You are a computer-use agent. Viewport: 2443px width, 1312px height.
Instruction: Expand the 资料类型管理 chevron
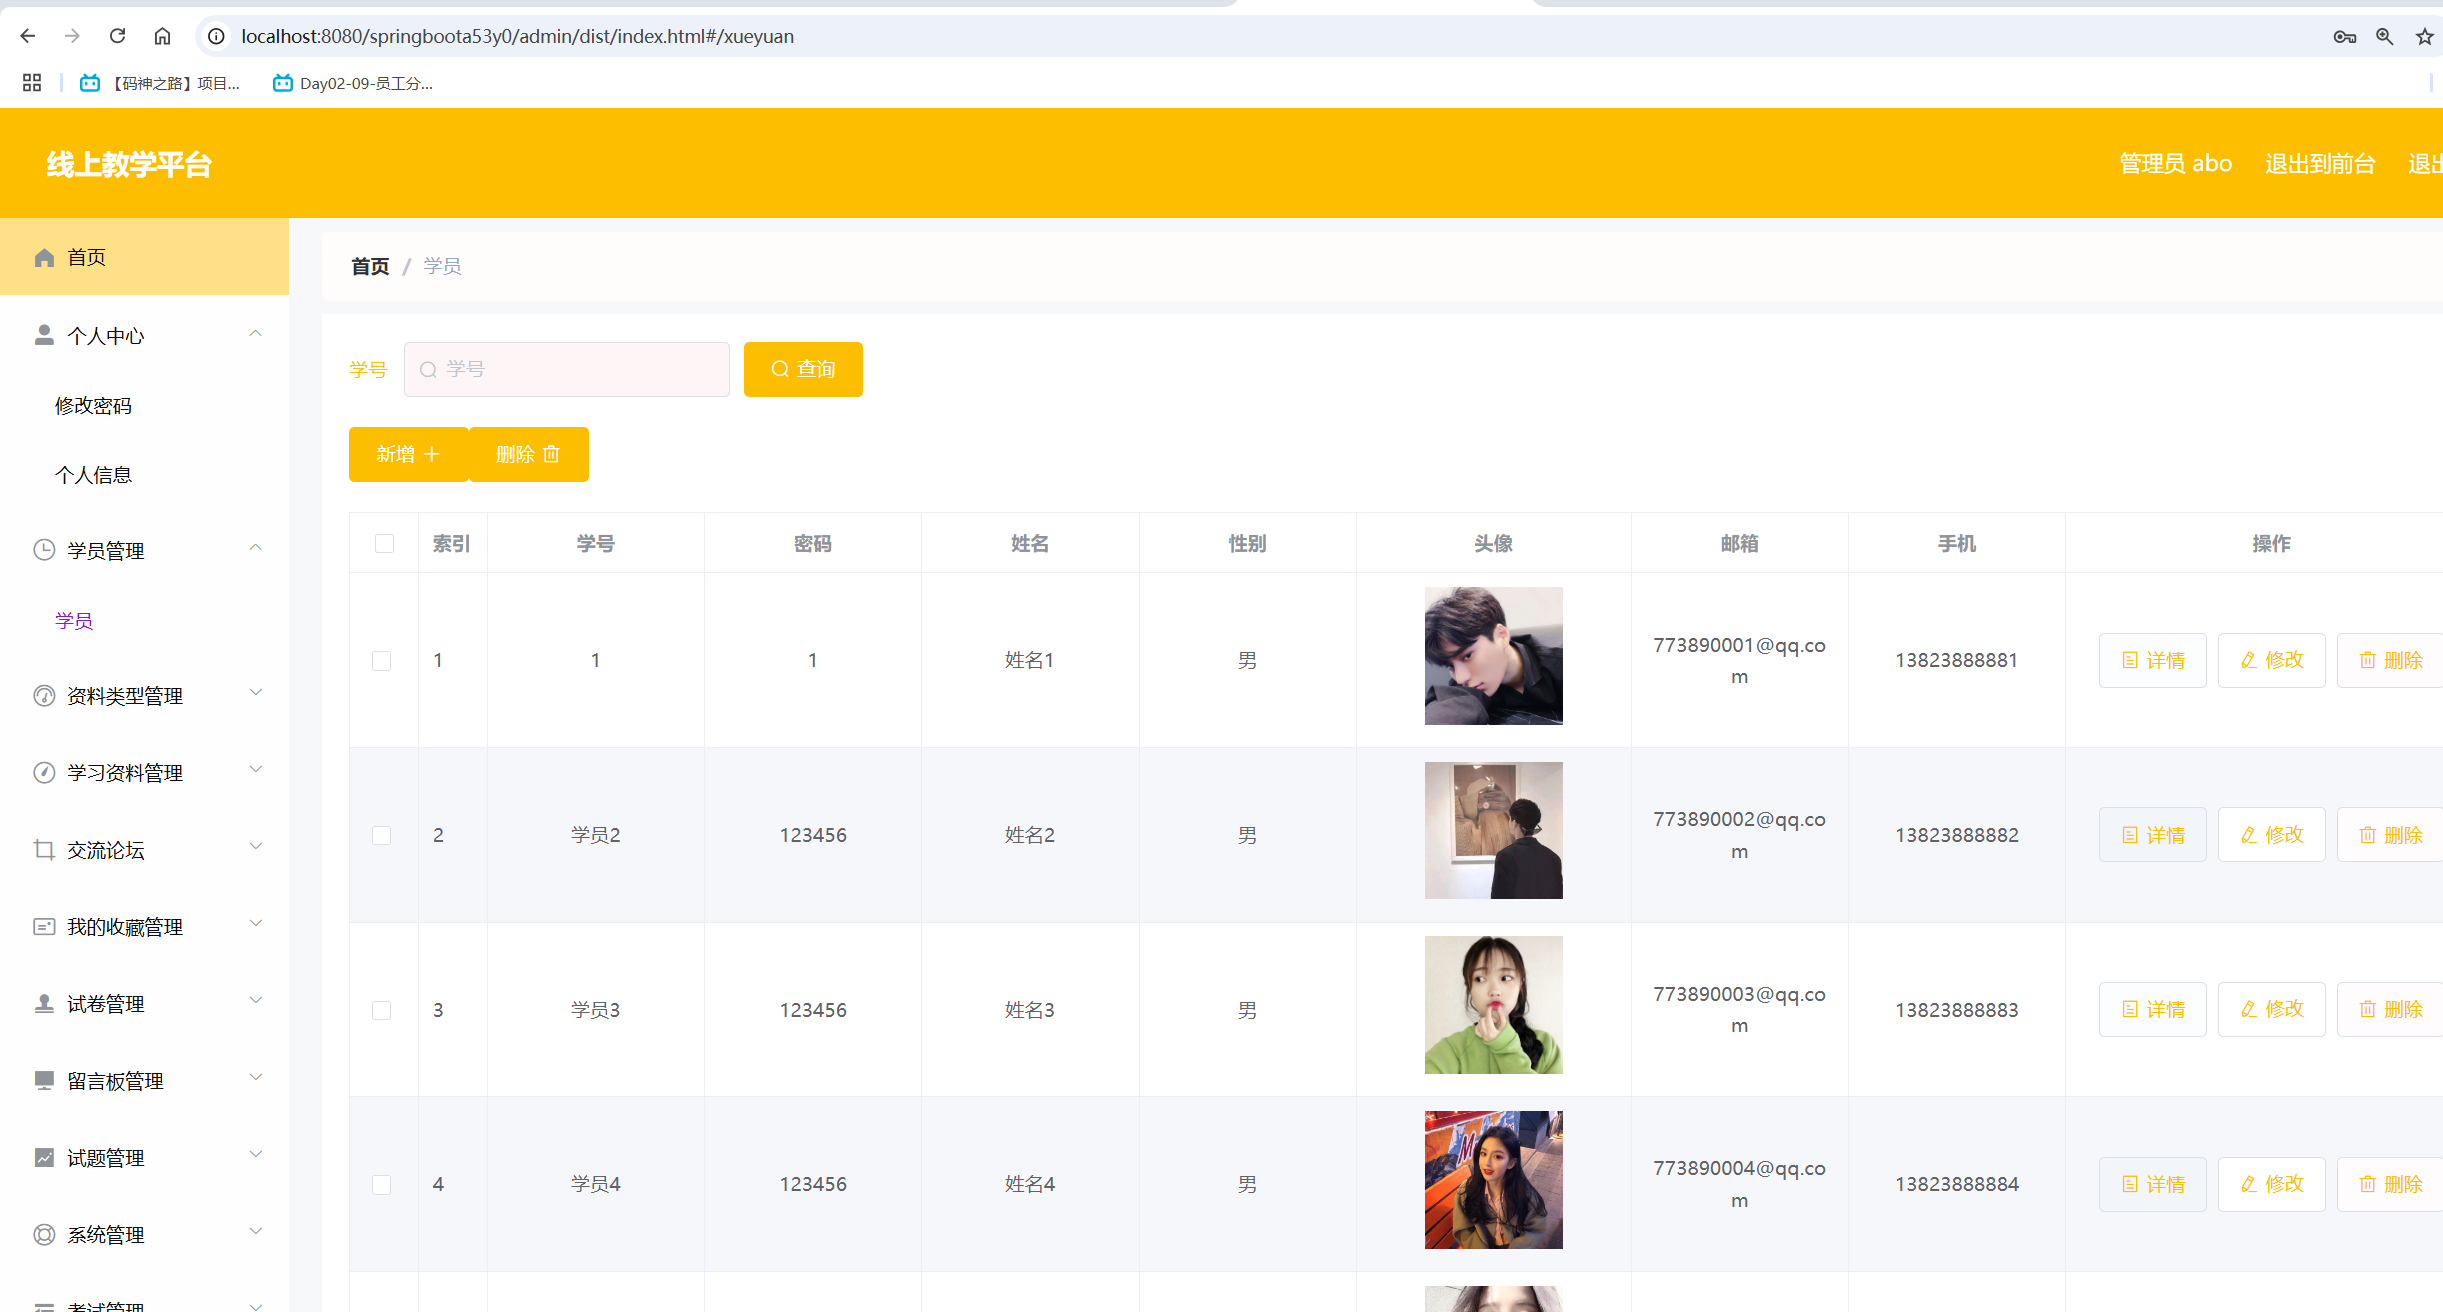[x=256, y=693]
